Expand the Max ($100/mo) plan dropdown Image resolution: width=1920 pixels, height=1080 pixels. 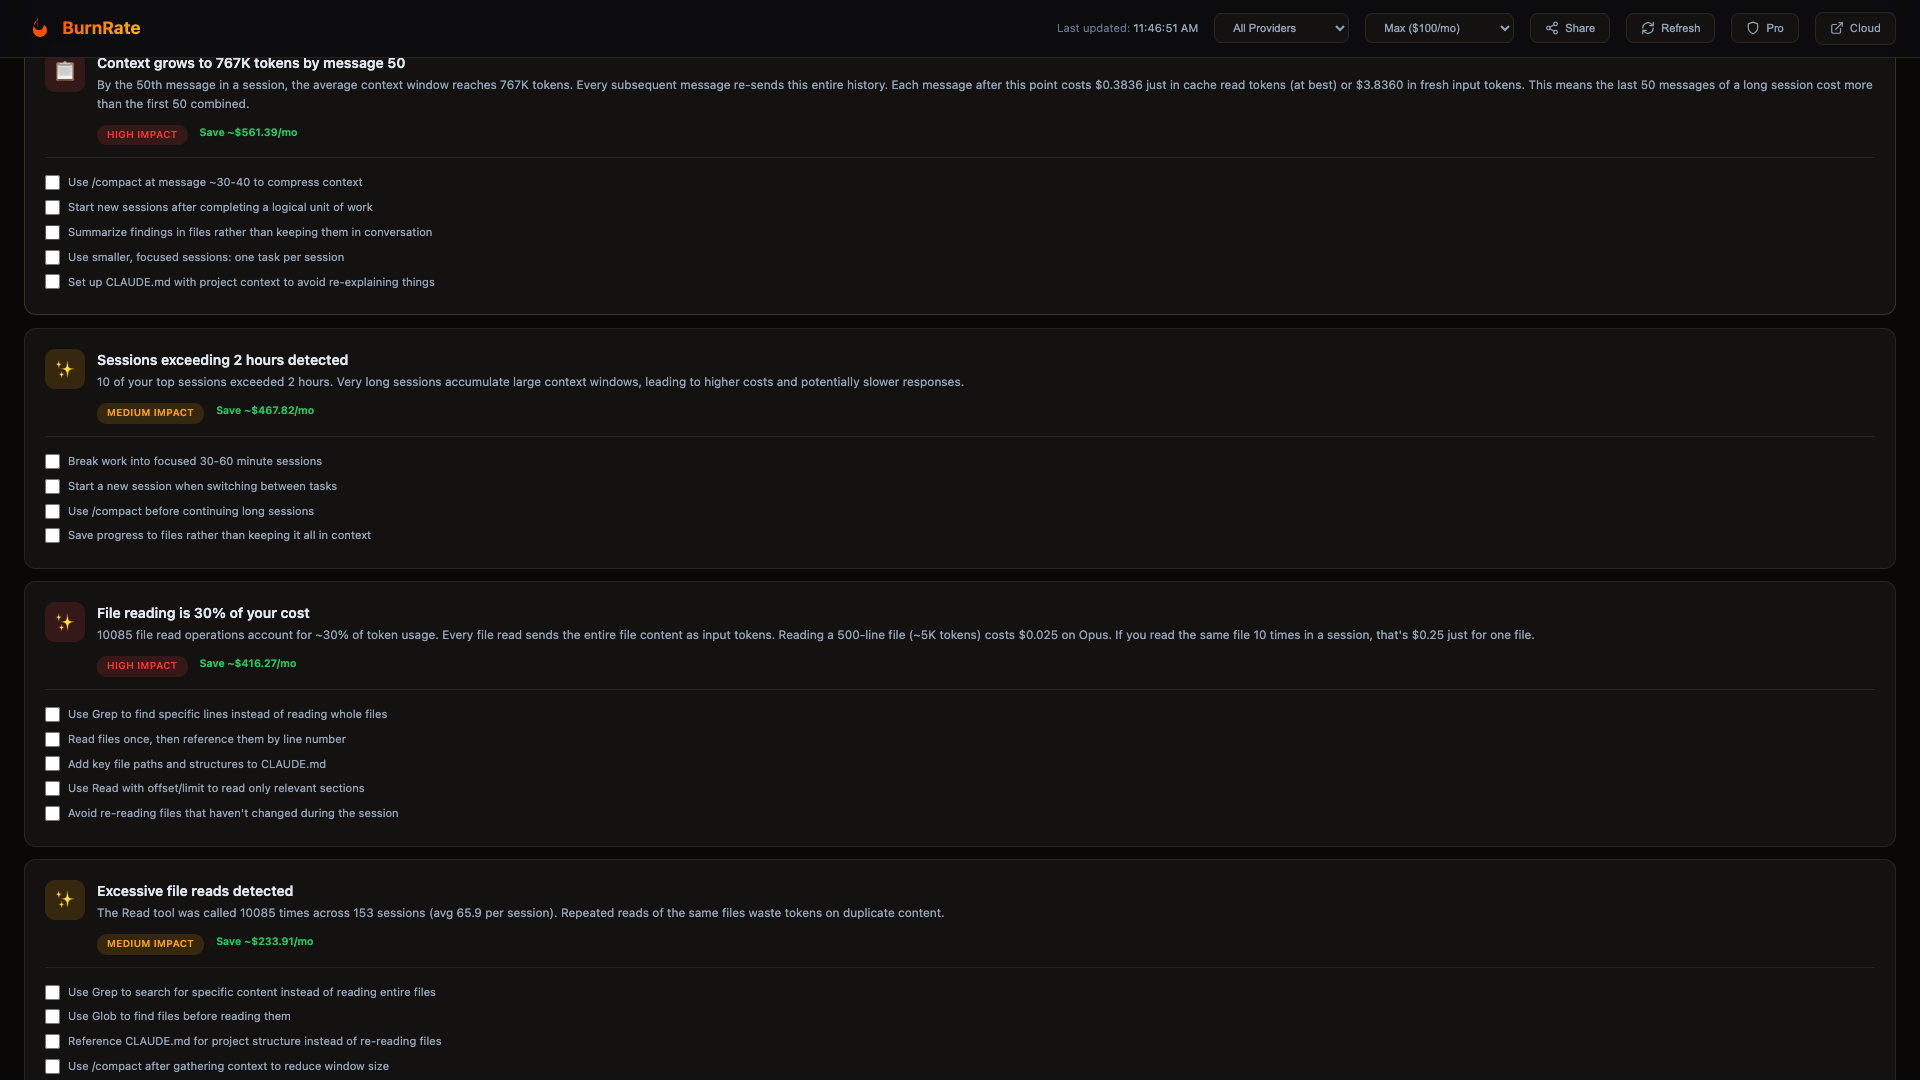tap(1438, 28)
